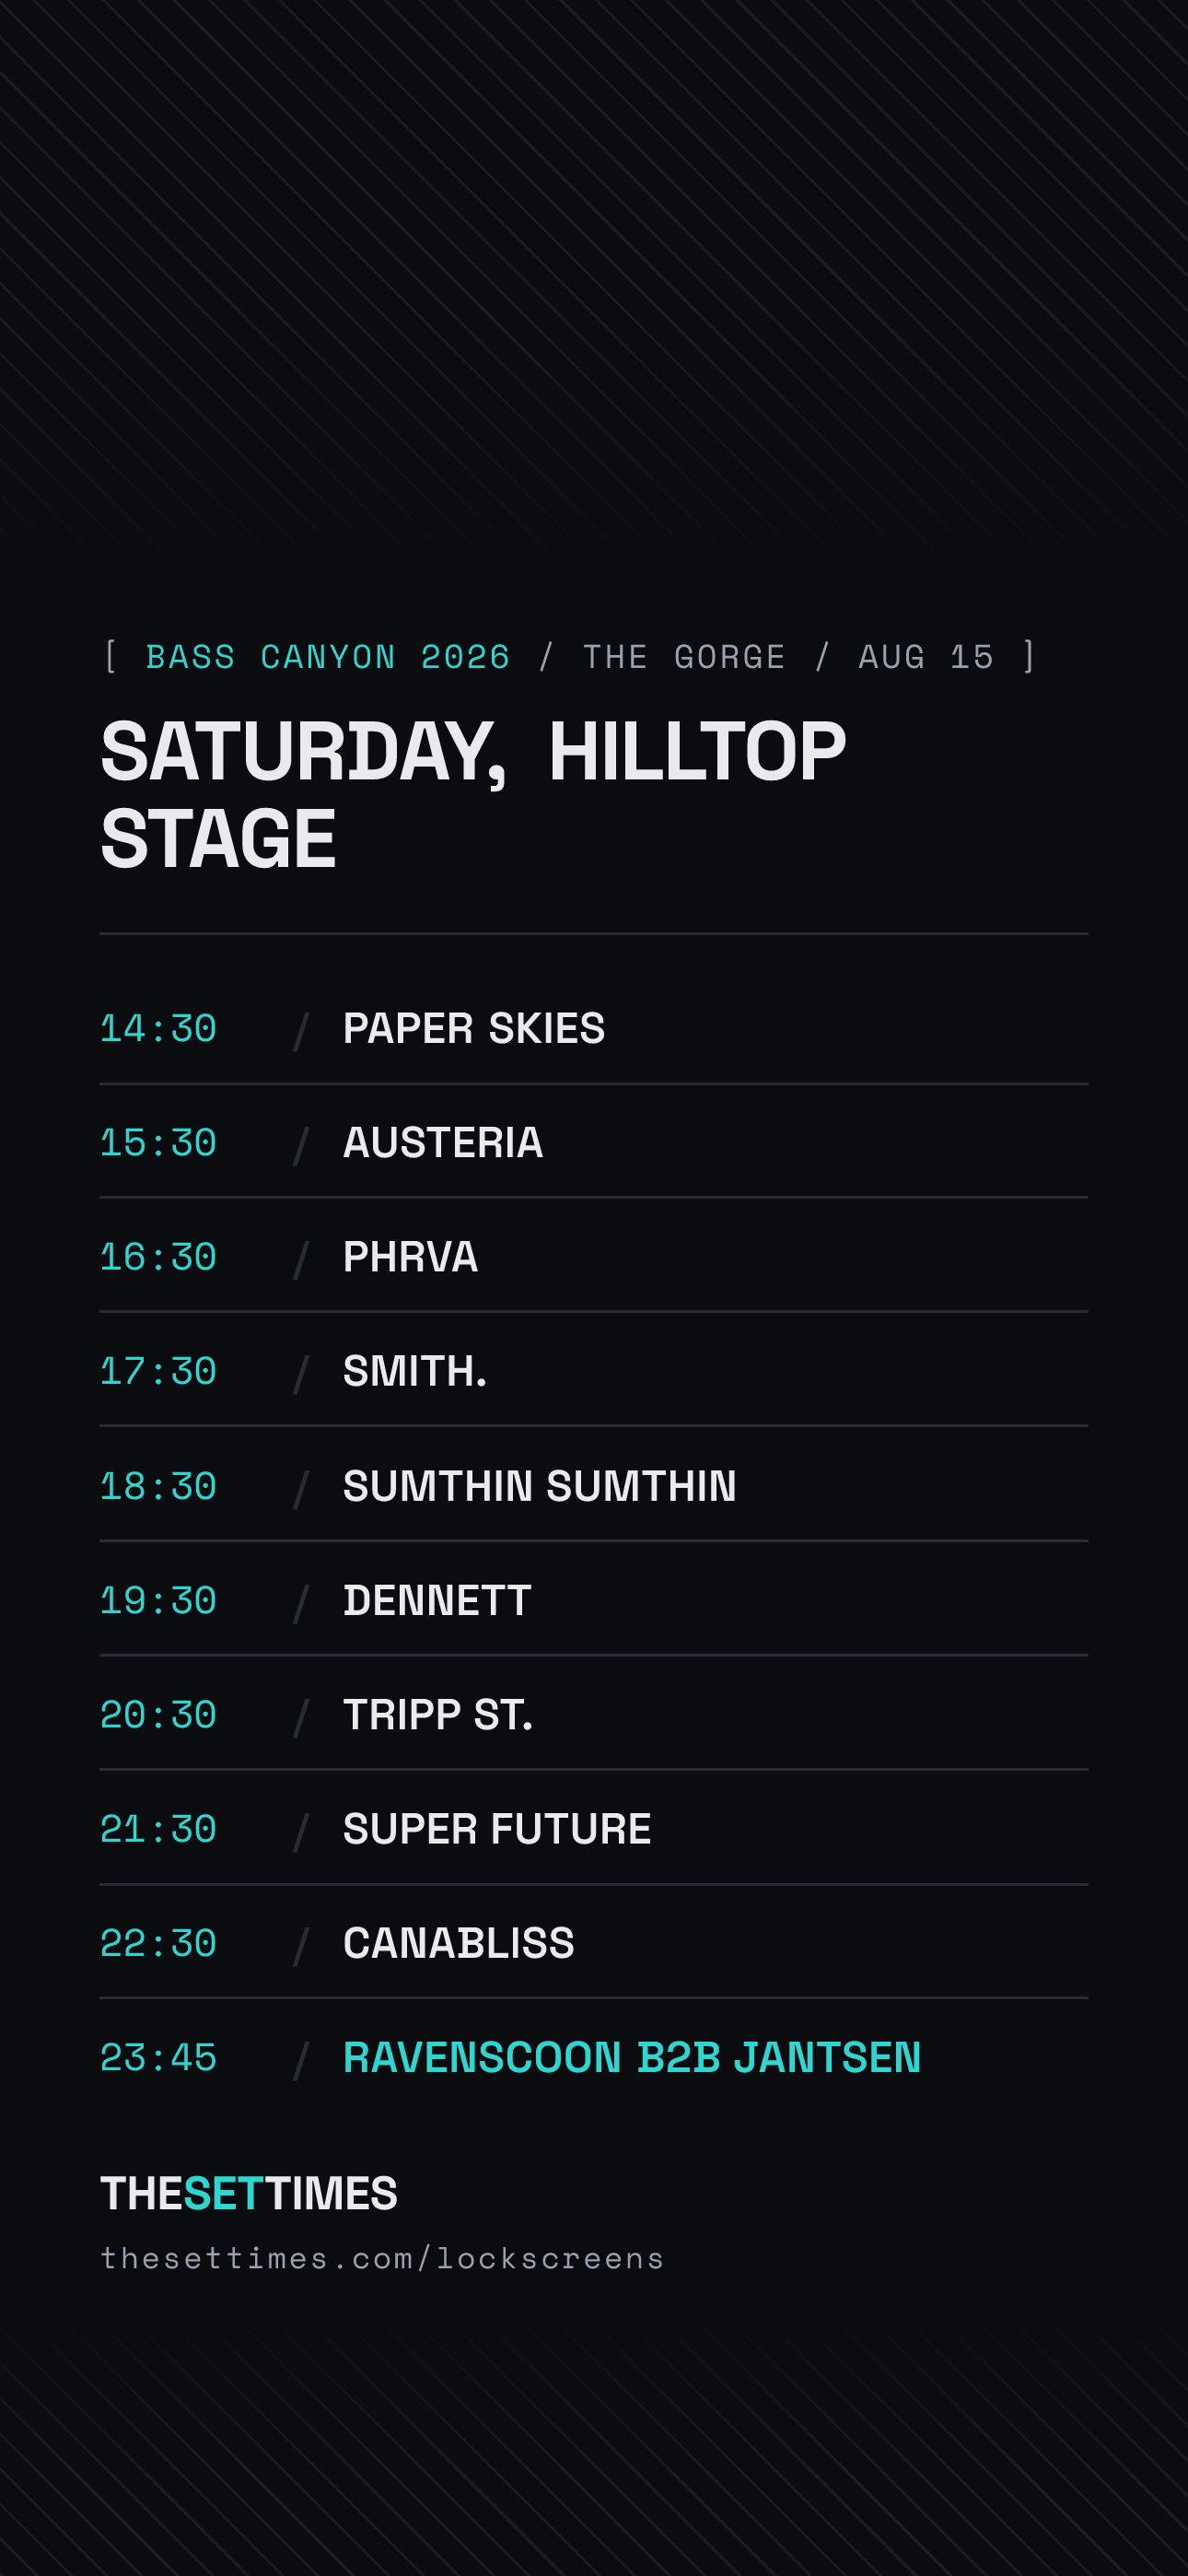Select the Aug 15 date label
Viewport: 1188px width, 2576px height.
tap(926, 657)
